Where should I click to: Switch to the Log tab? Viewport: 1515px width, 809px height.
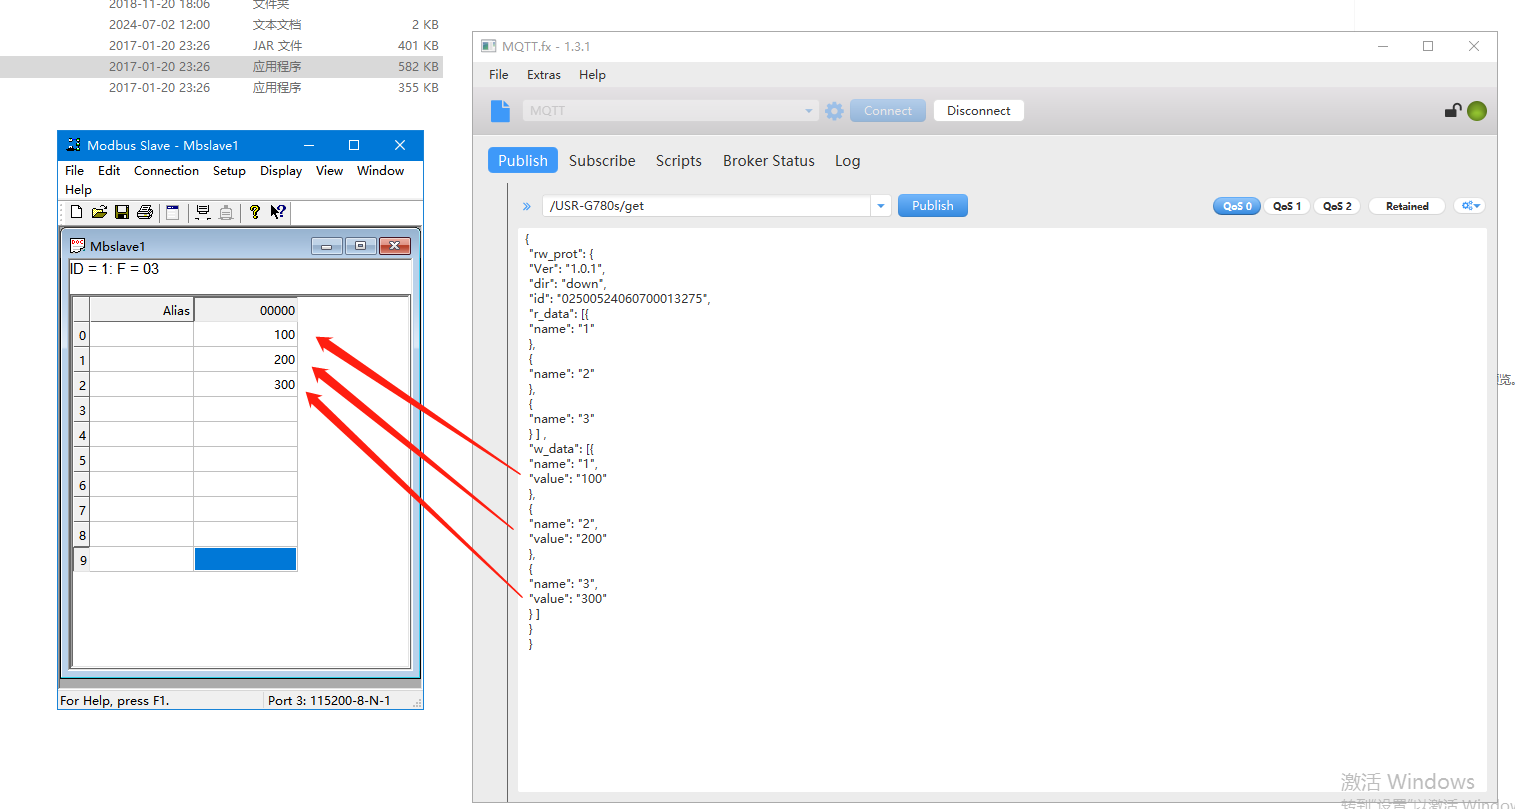(x=848, y=161)
